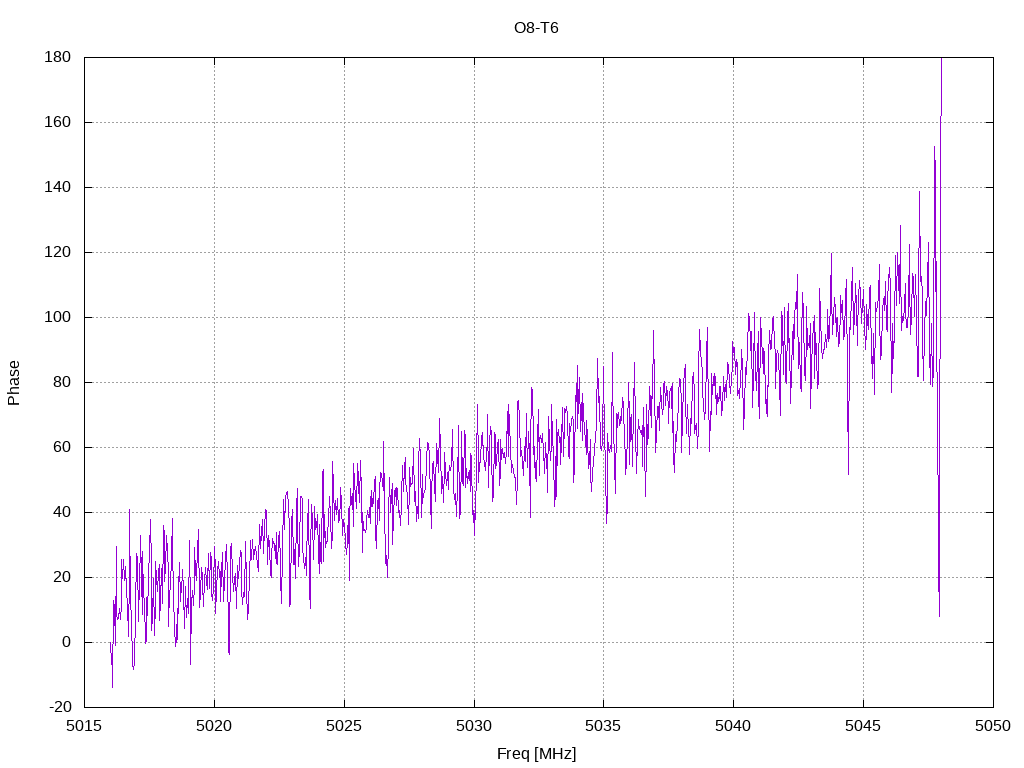Screen dimensions: 1024x768
Task: Click the 160 y-axis tick label
Action: coord(57,122)
